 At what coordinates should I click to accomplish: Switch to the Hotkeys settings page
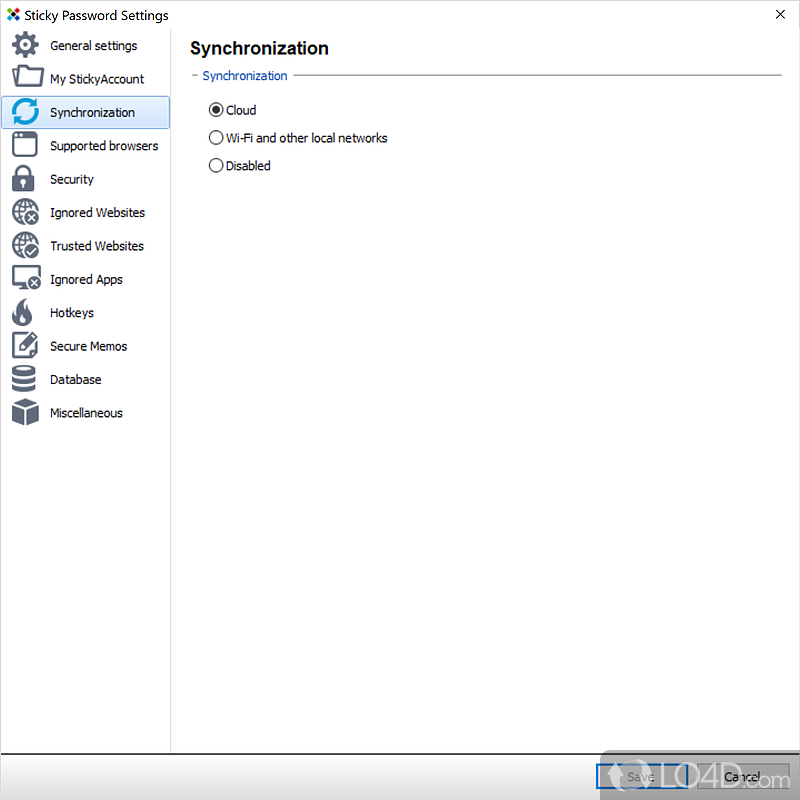pos(72,313)
